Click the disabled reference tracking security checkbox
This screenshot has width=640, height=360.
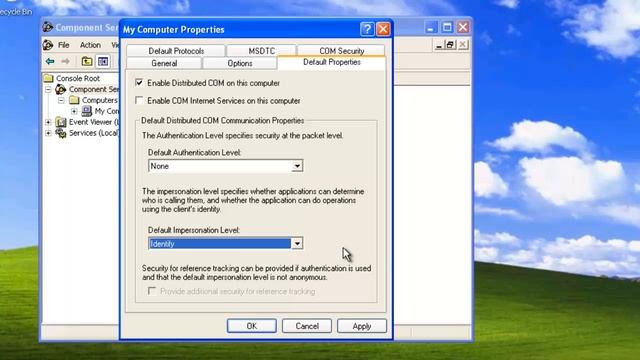coord(152,291)
